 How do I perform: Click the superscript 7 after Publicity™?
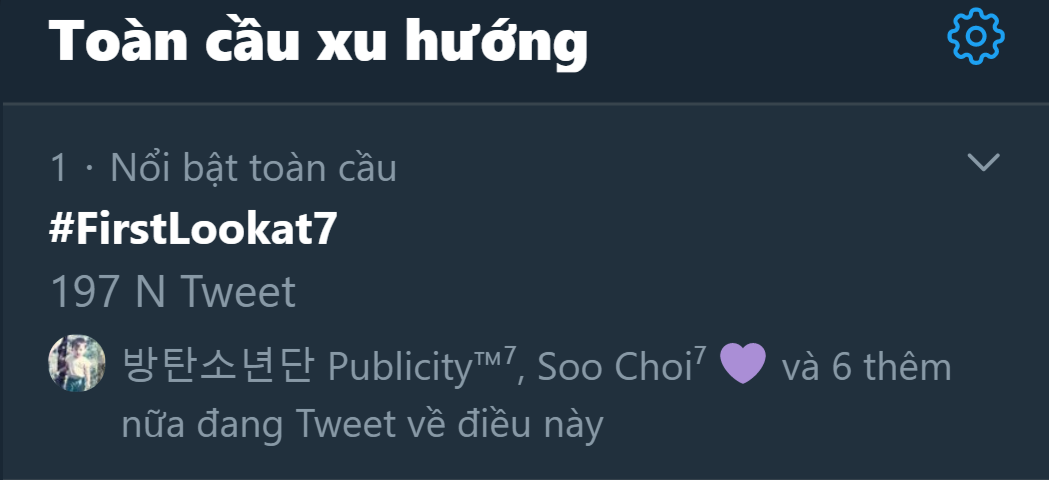510,356
